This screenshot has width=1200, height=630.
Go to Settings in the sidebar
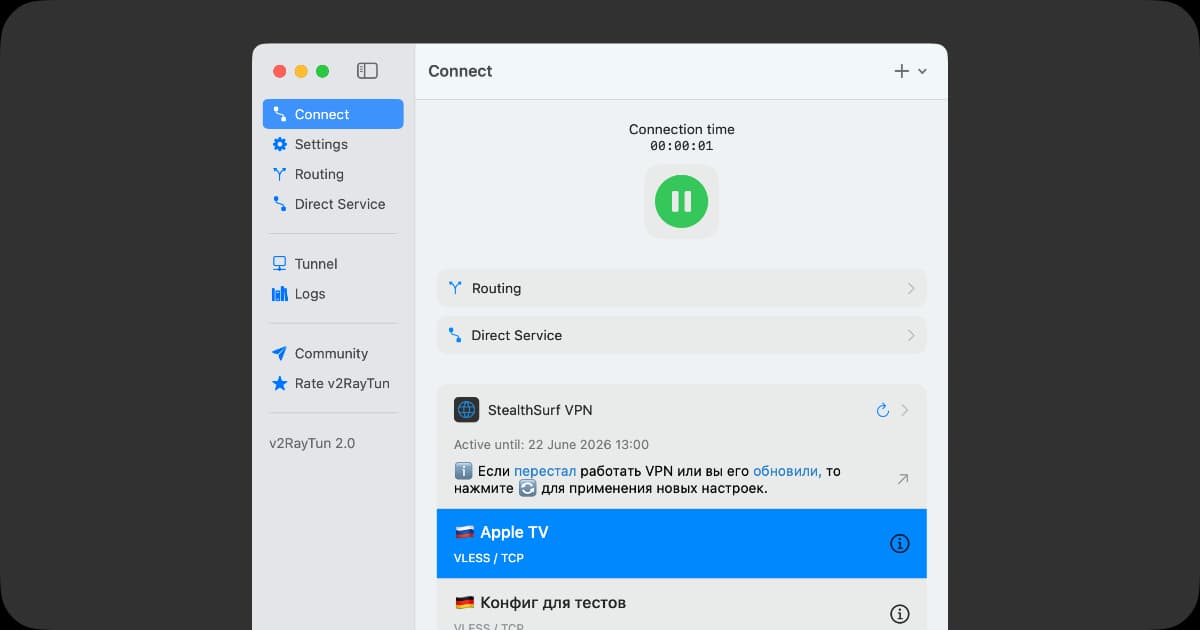point(320,144)
